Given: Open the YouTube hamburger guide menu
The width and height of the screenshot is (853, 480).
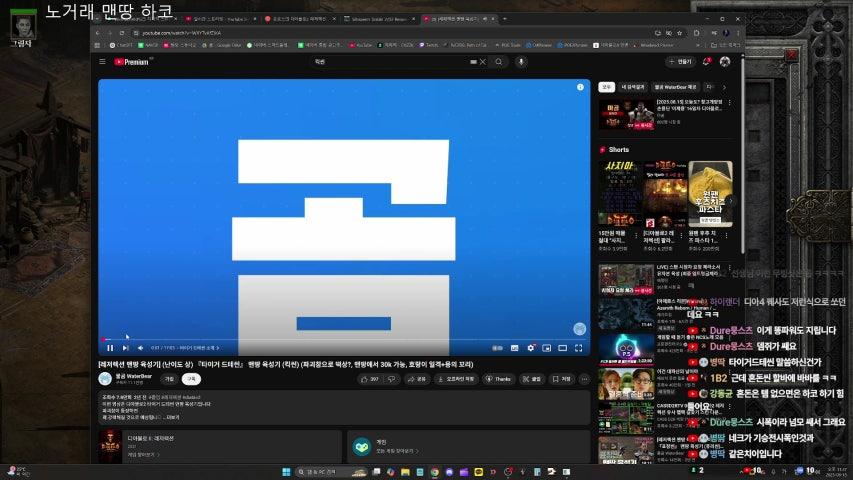Looking at the screenshot, I should (102, 62).
